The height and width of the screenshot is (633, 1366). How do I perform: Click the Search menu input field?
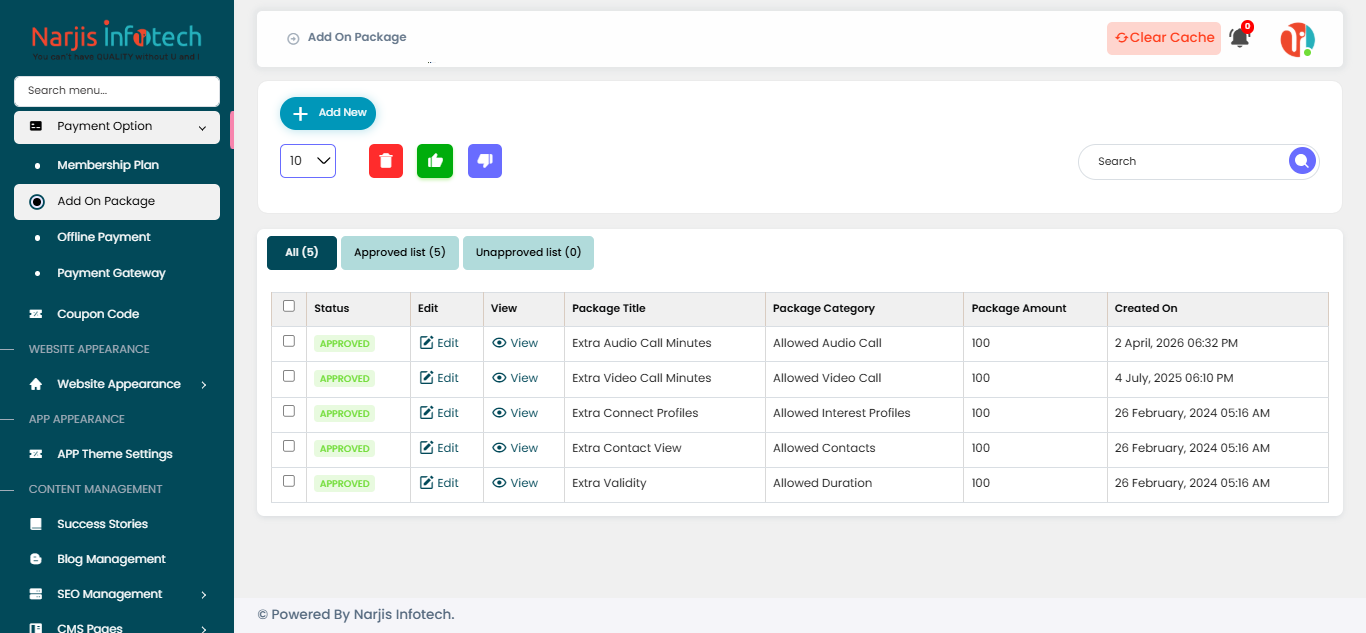tap(117, 91)
